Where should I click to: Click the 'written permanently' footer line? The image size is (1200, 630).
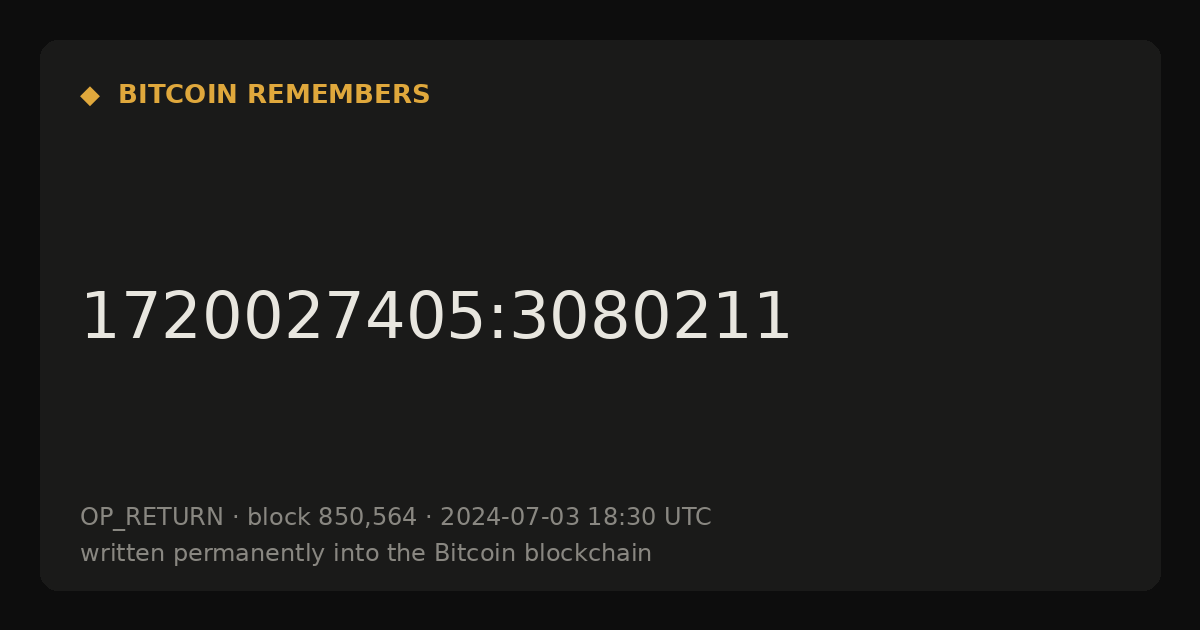(x=366, y=554)
